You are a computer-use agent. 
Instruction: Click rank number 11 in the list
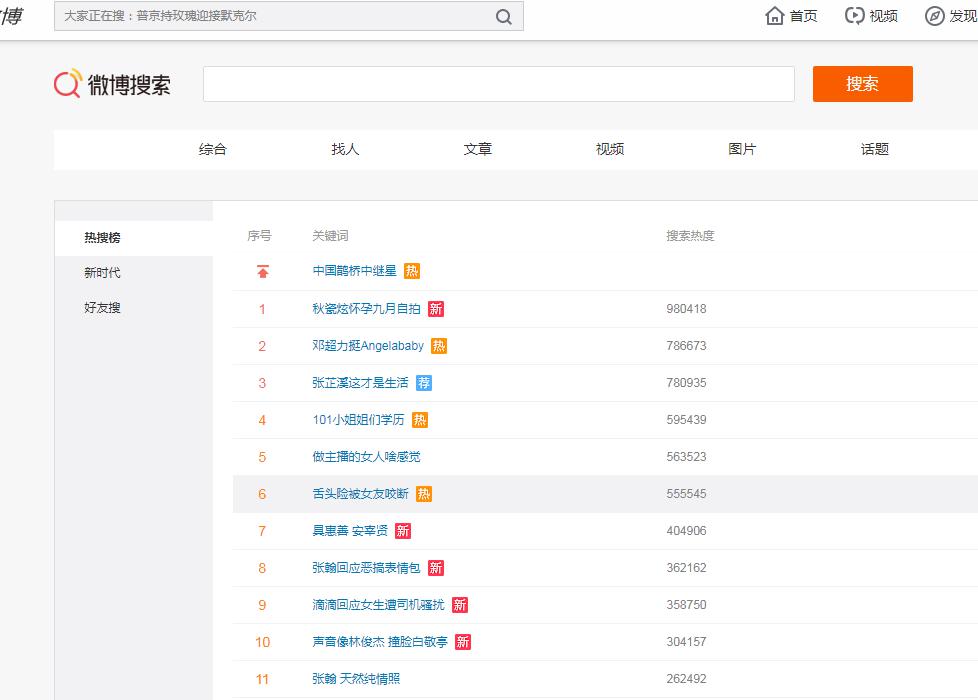pos(262,679)
